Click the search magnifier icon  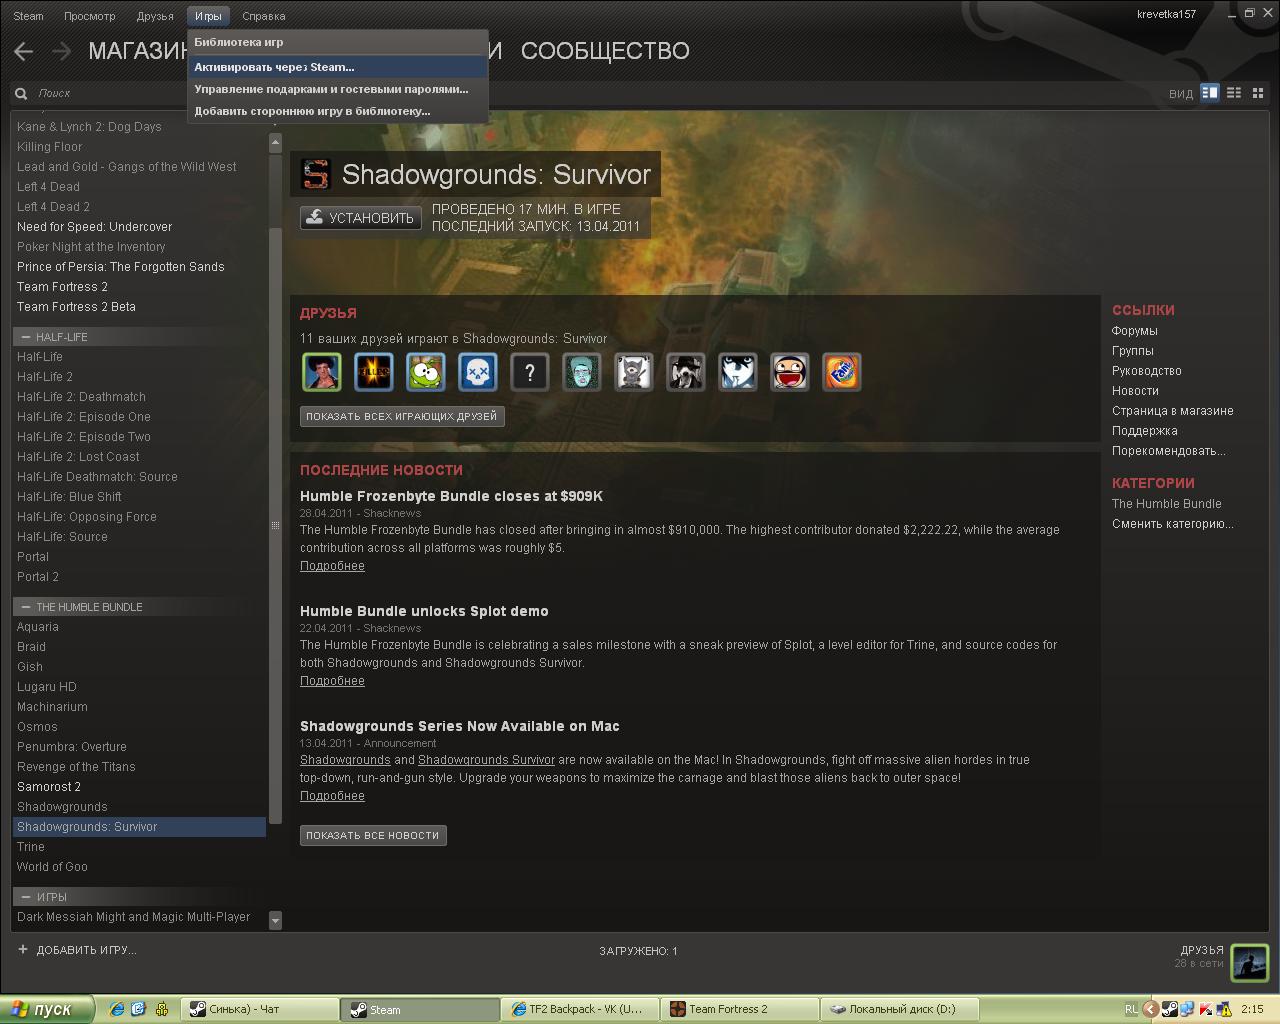pyautogui.click(x=21, y=93)
